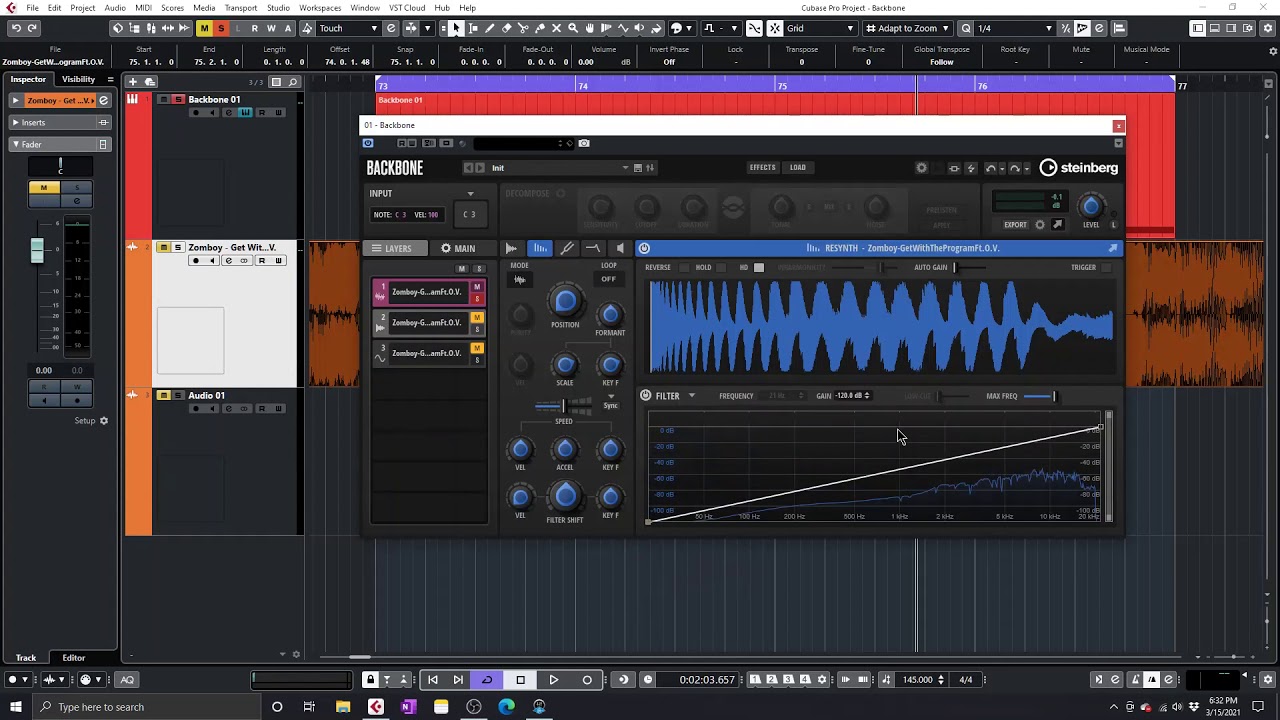
Task: Enable the REVERSE checkbox
Action: [x=684, y=268]
